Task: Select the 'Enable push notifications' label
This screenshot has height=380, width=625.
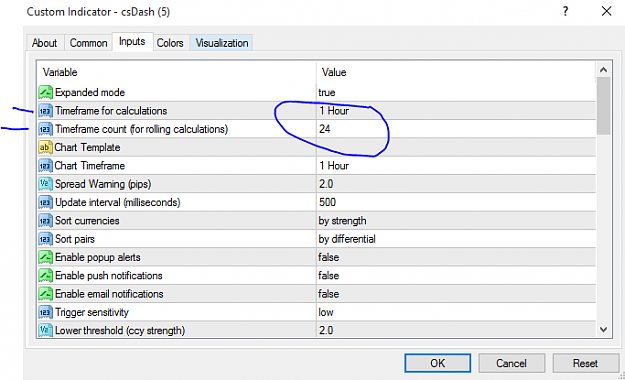Action: click(108, 276)
